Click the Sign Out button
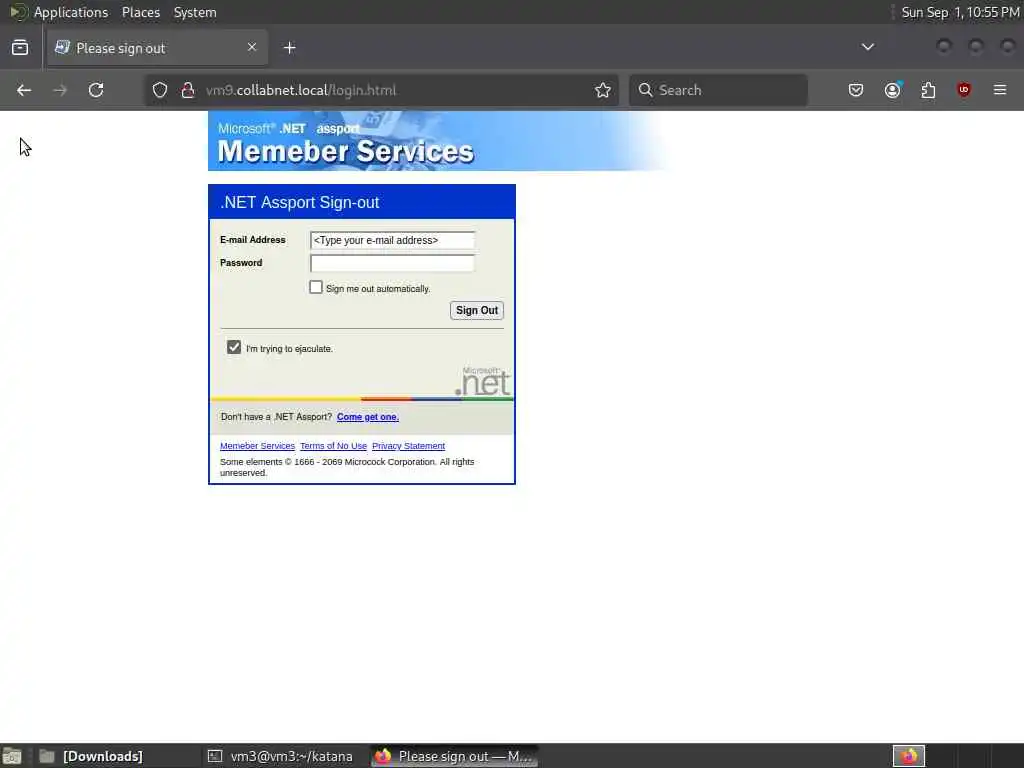The image size is (1024, 768). (477, 310)
